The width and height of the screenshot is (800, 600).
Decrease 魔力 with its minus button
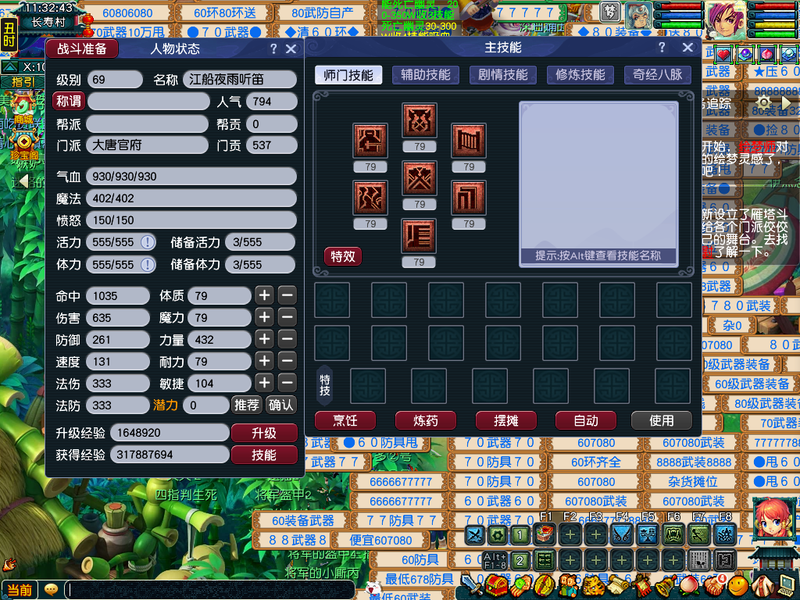click(x=287, y=317)
